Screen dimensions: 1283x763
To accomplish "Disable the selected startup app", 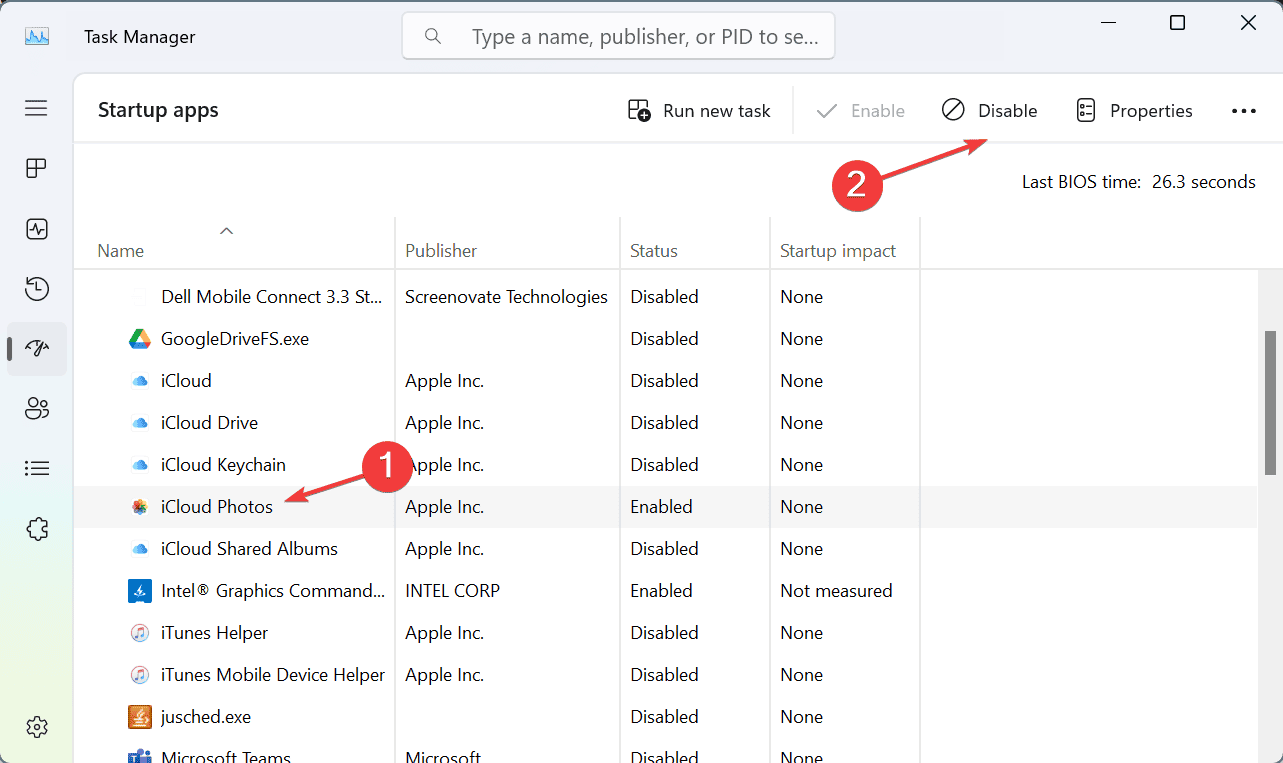I will click(x=989, y=111).
